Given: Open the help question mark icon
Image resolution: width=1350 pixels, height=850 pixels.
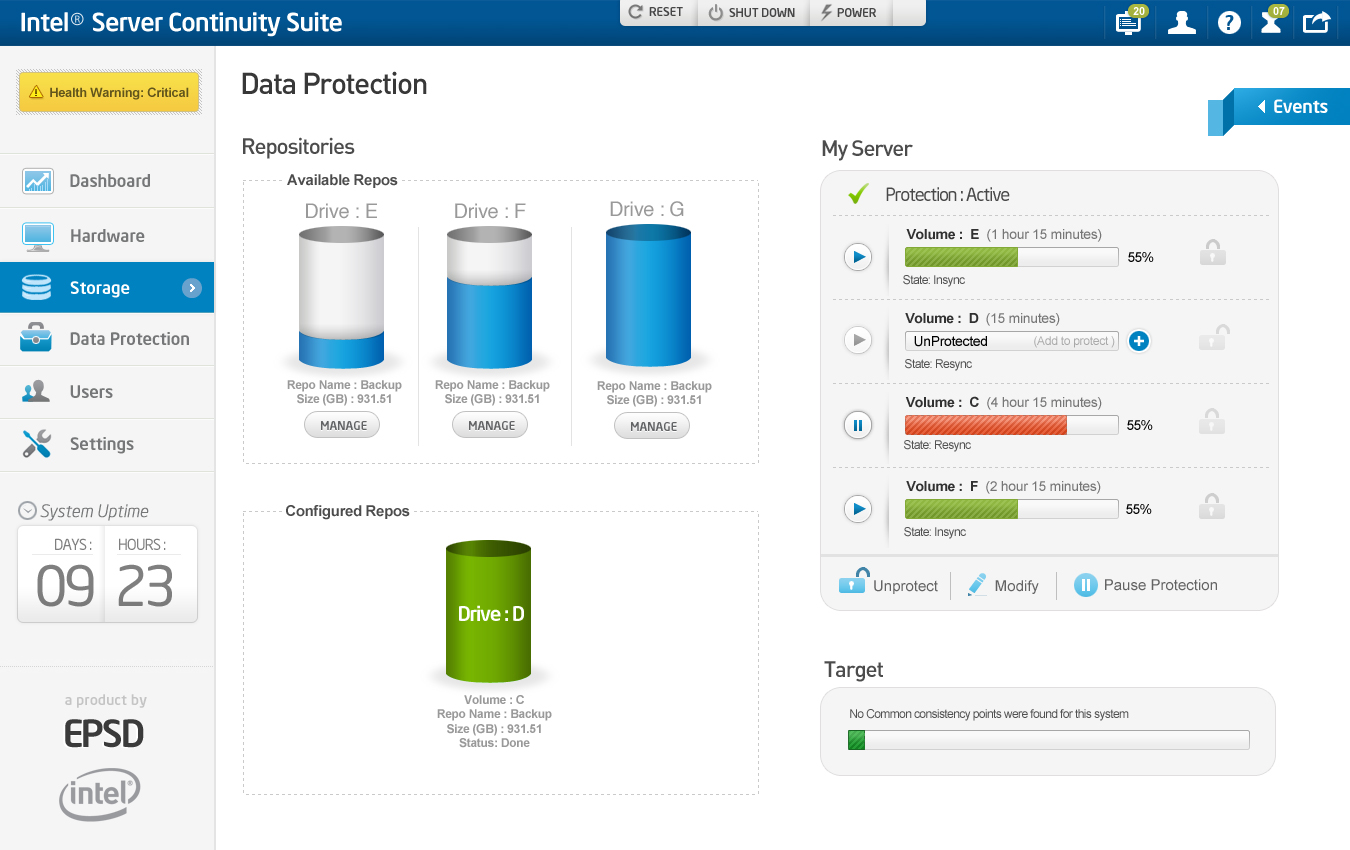Looking at the screenshot, I should (1229, 22).
